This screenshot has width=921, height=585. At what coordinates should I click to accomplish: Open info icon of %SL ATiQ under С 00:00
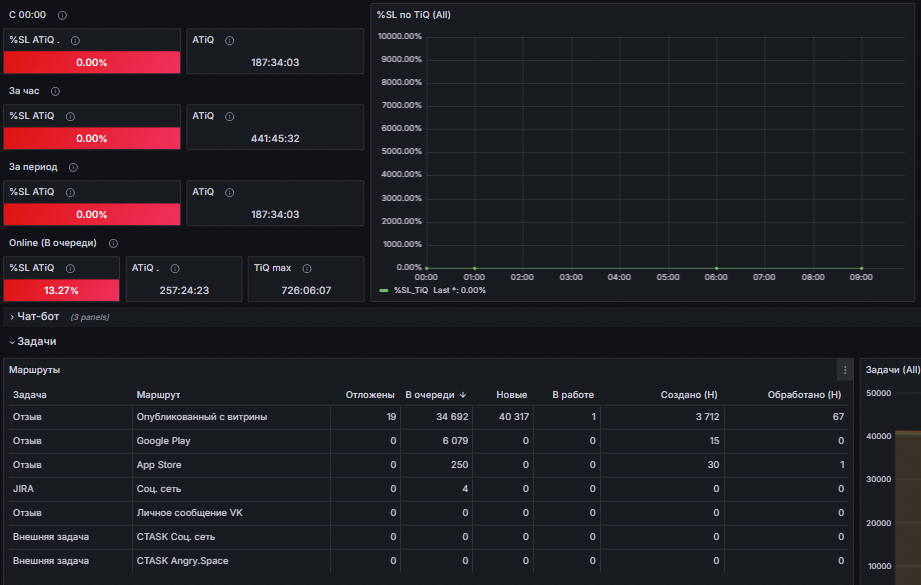pyautogui.click(x=75, y=41)
